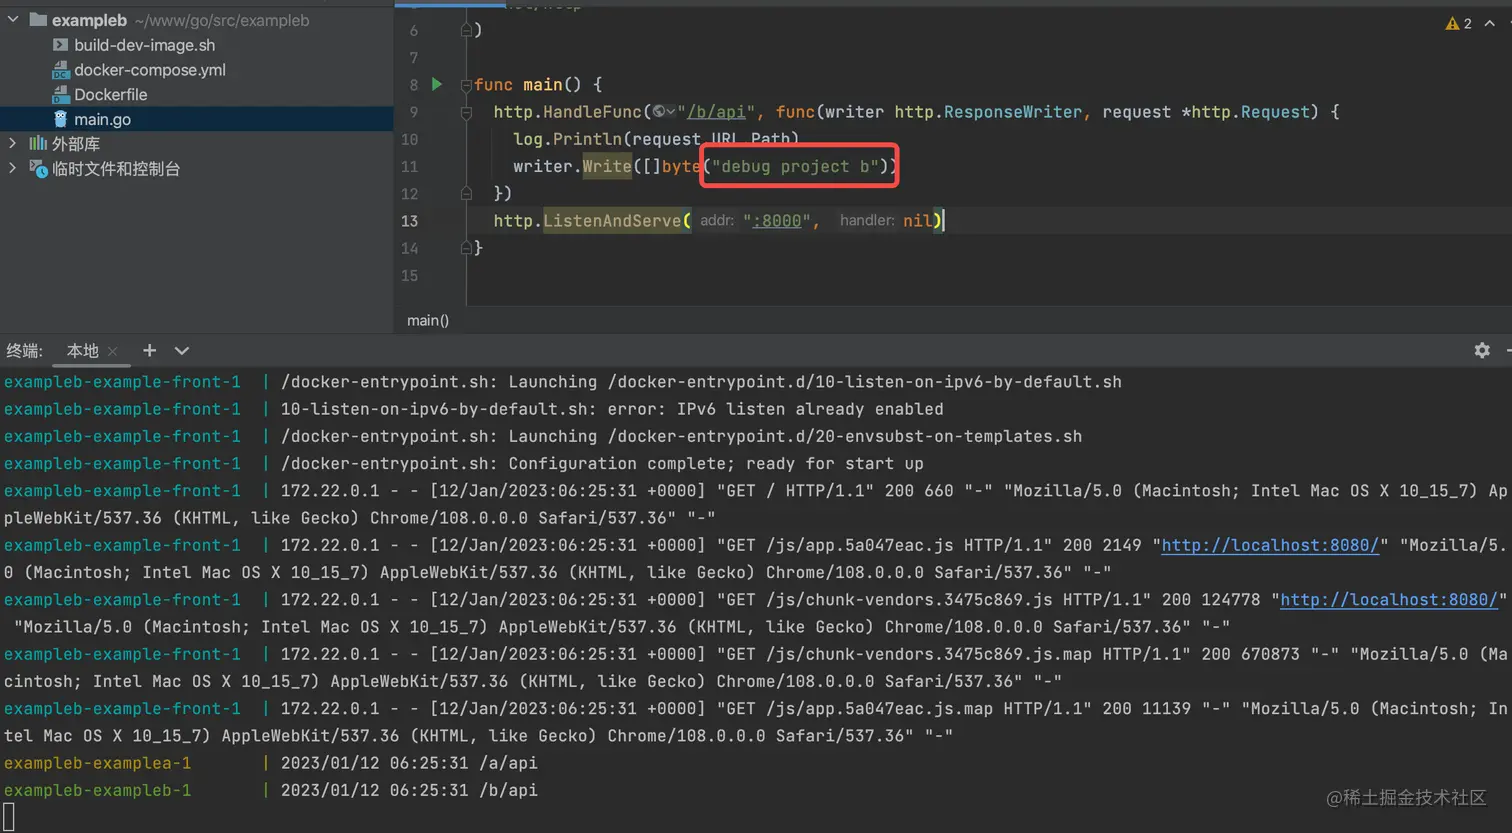Click the "ready for start up" log line
The height and width of the screenshot is (833, 1512).
click(x=464, y=464)
